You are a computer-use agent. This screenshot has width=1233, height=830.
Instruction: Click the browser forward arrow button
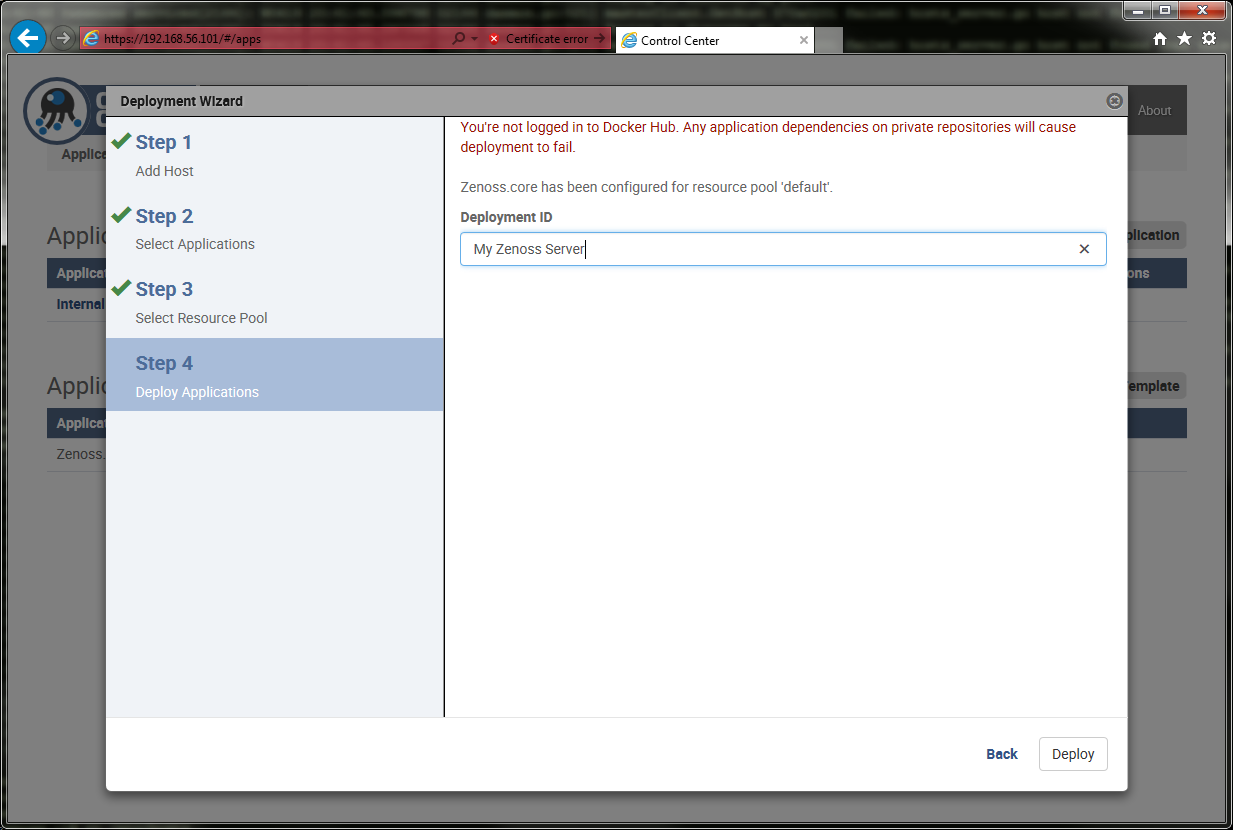(x=63, y=39)
